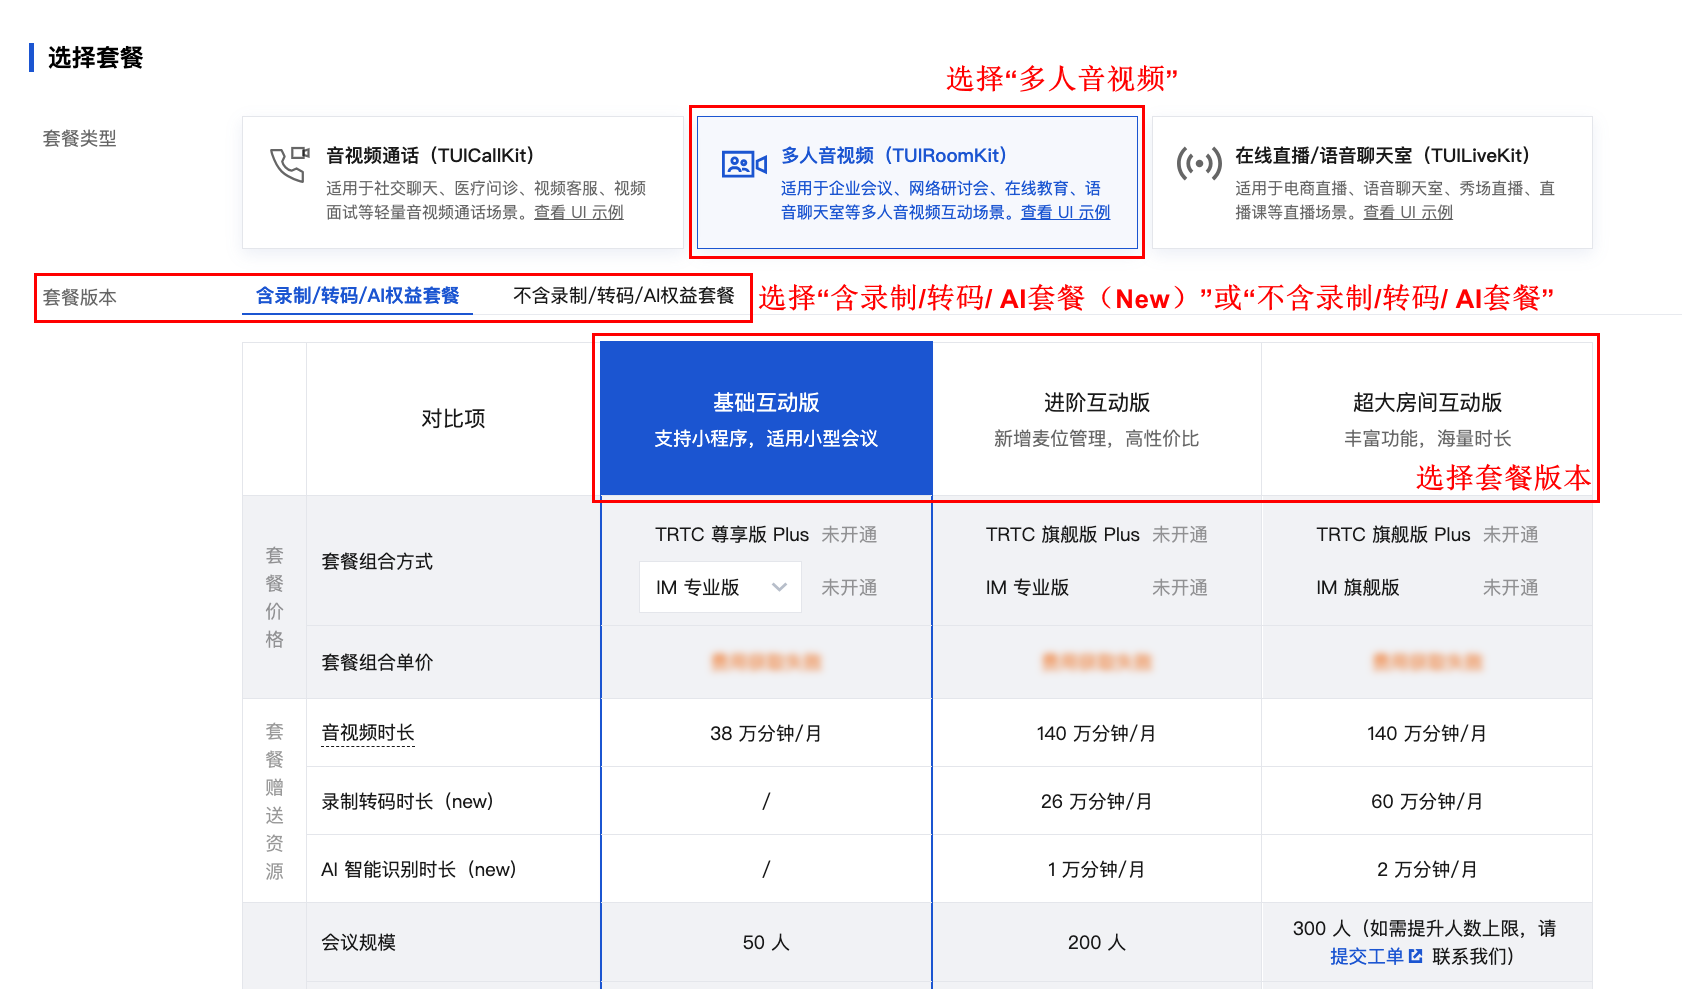Click IM 旗舰版 text in last column
Screen dimensions: 1682x989
click(x=1357, y=587)
